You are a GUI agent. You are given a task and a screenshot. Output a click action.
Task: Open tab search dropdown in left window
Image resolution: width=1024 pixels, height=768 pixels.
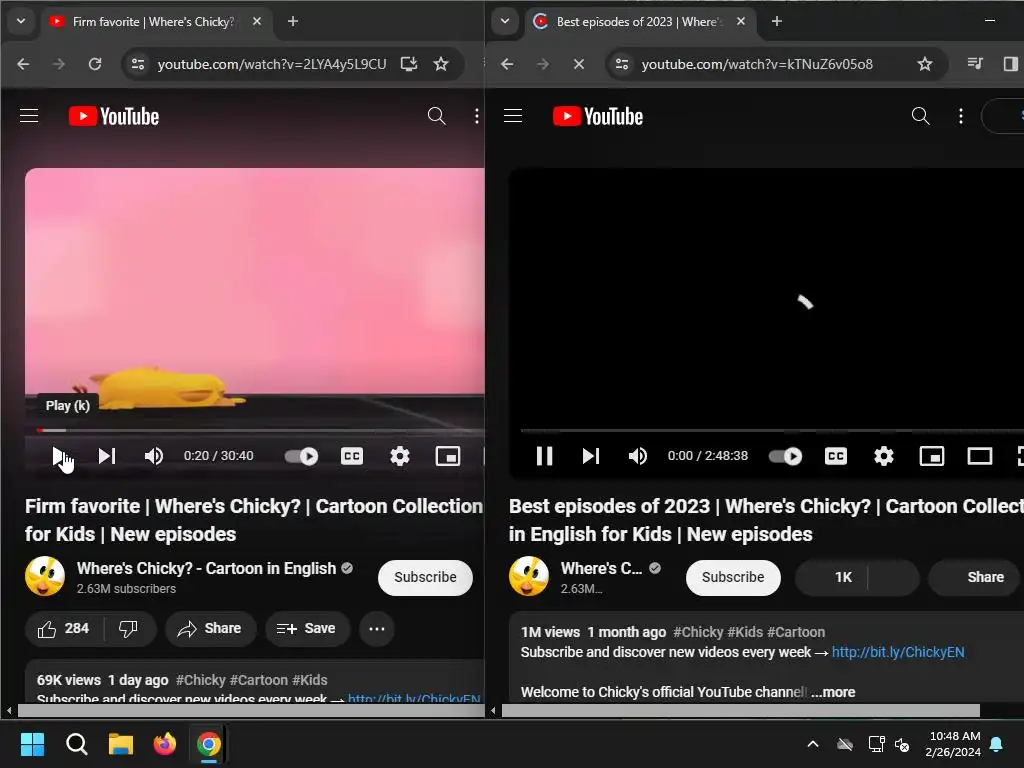pos(21,22)
